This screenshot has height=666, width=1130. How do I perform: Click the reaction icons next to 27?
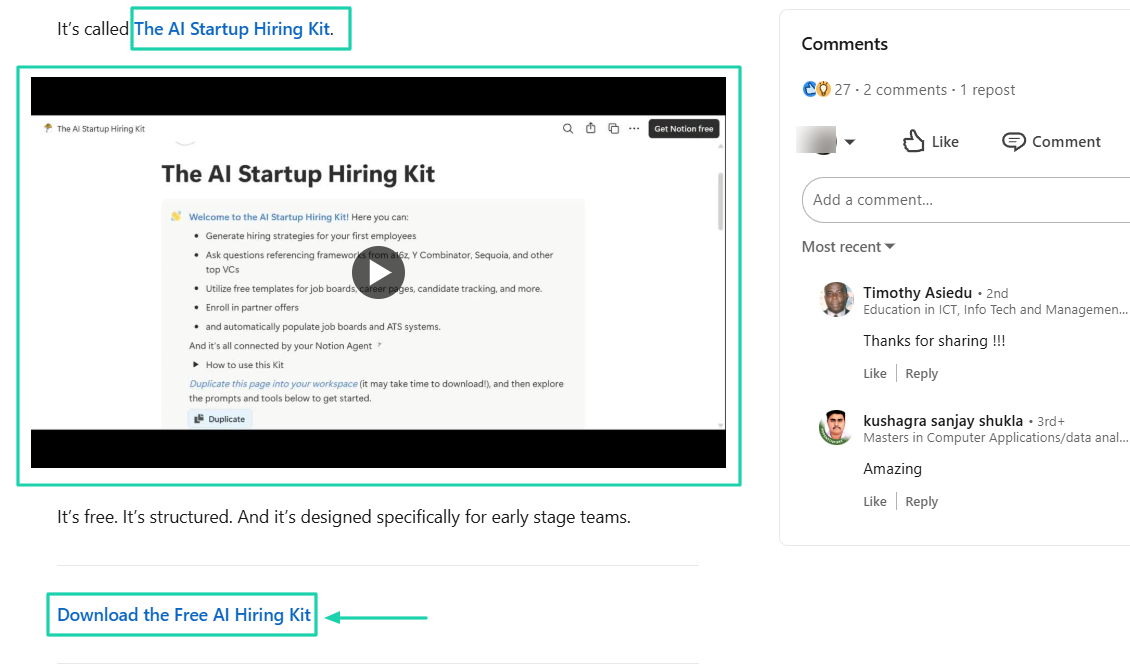[x=817, y=89]
